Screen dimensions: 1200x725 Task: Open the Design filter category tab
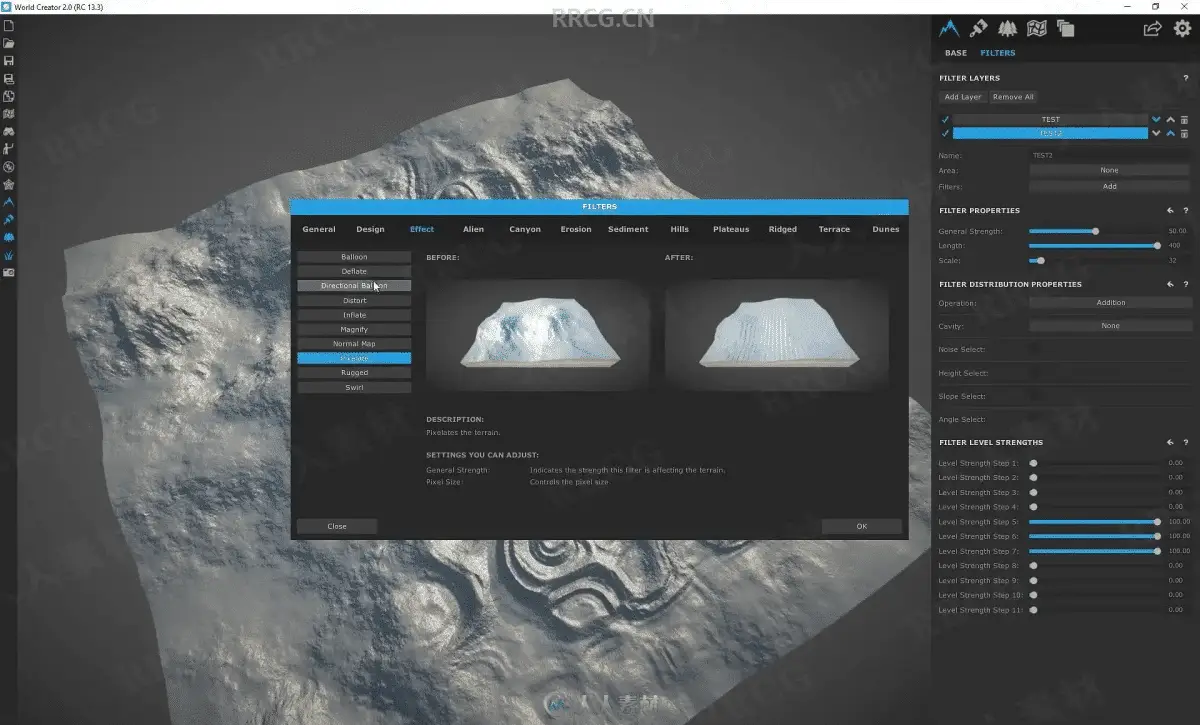[x=370, y=229]
